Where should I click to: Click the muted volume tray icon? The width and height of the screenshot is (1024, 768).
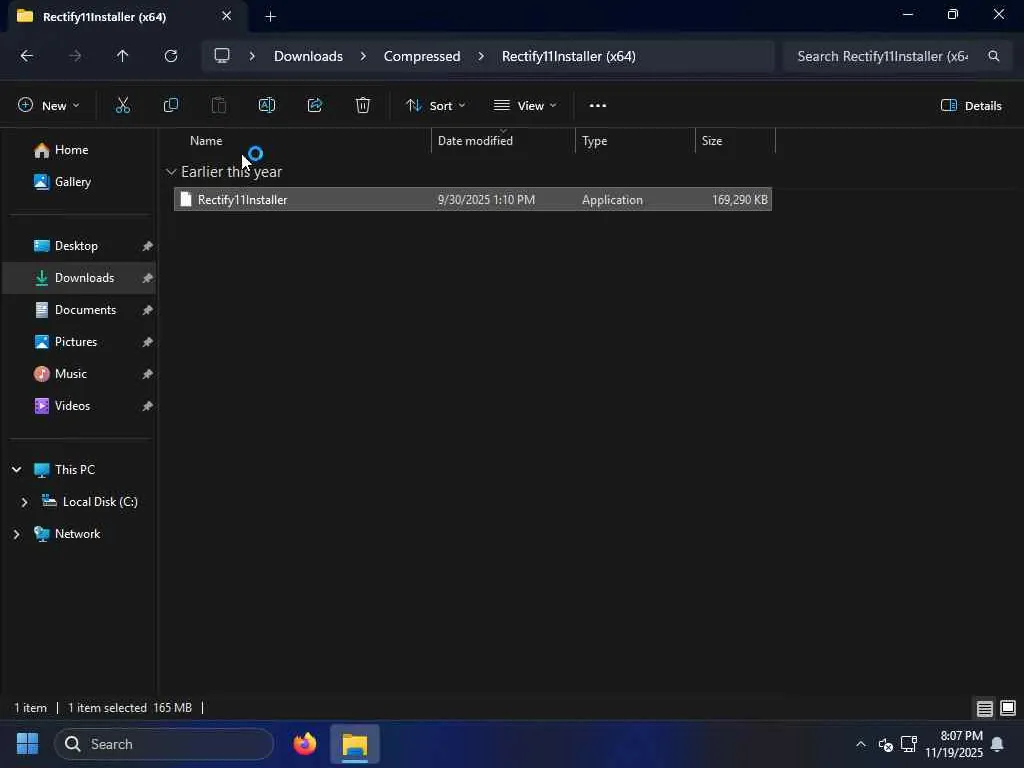[886, 744]
